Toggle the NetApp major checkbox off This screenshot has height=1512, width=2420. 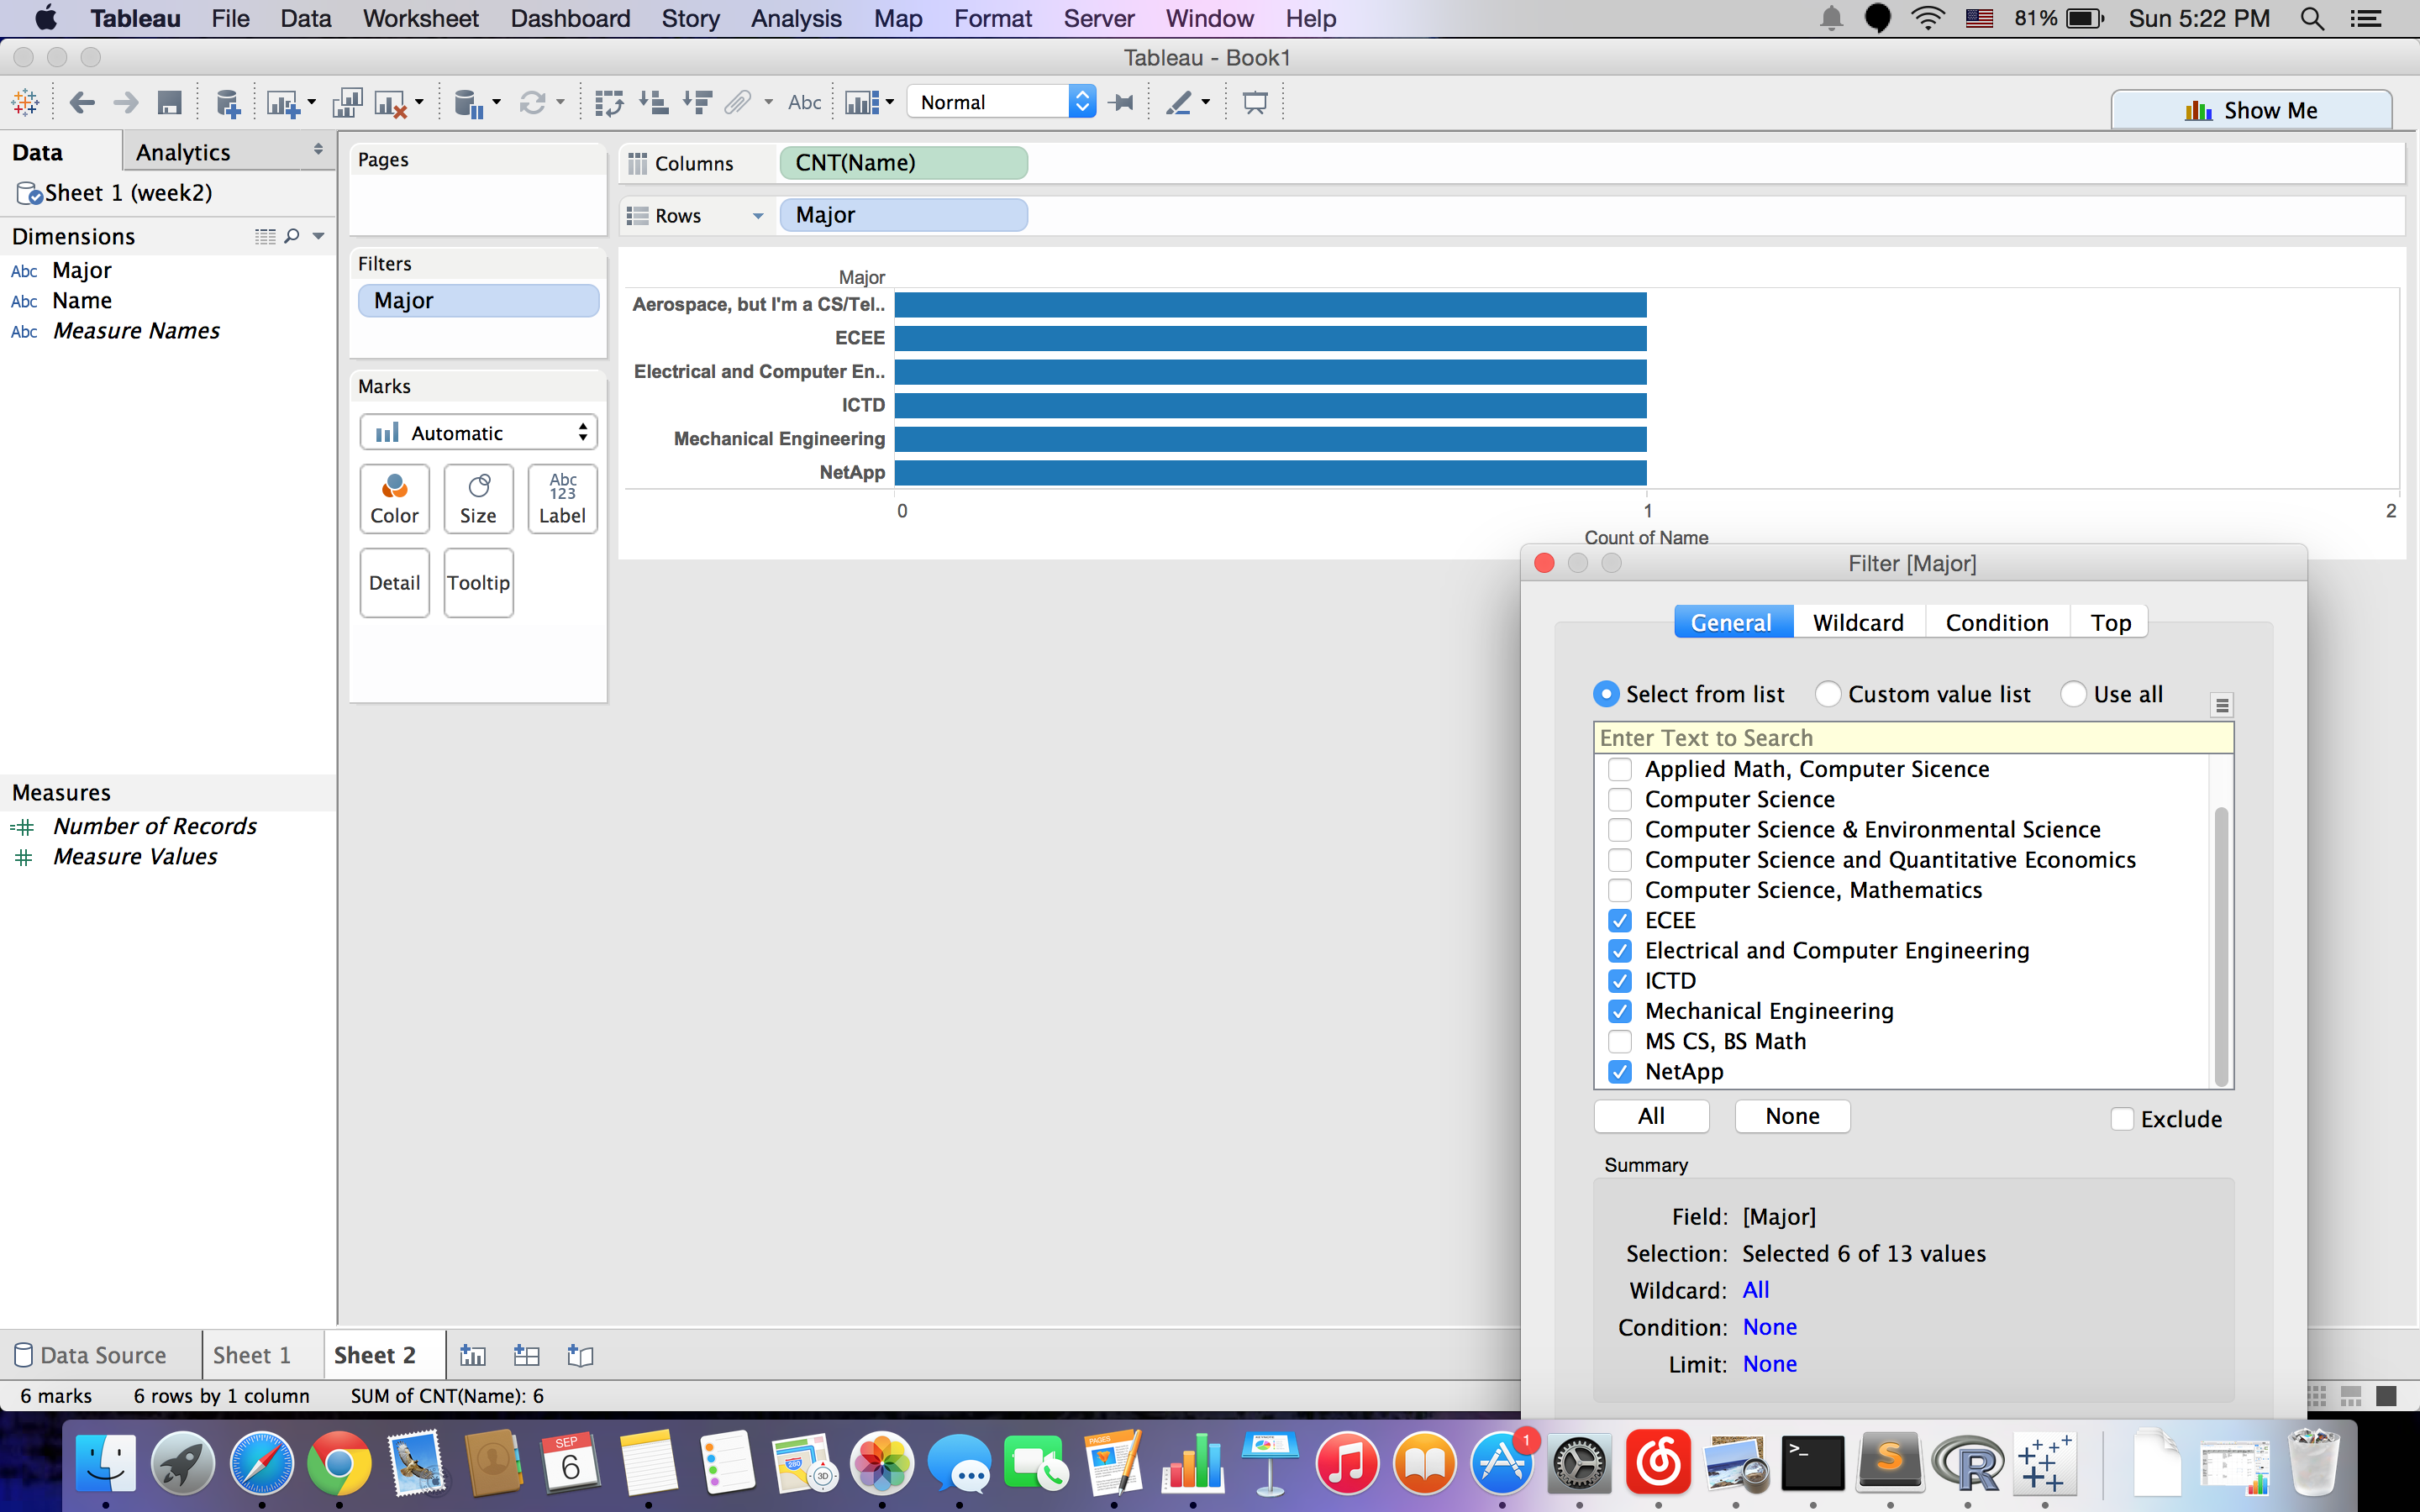[x=1617, y=1071]
